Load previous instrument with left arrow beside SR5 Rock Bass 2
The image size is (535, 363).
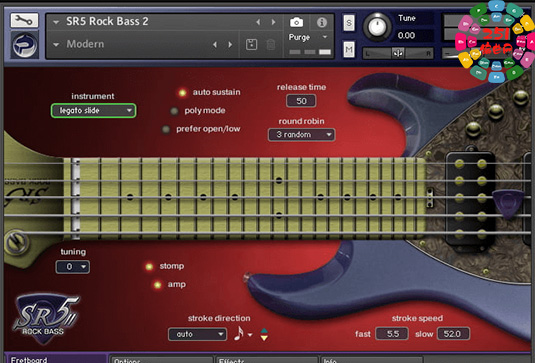click(x=258, y=22)
